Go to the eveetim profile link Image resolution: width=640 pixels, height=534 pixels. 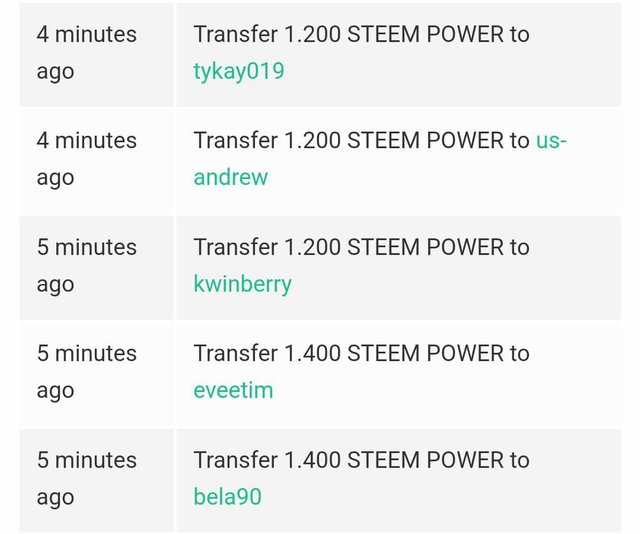click(x=233, y=390)
